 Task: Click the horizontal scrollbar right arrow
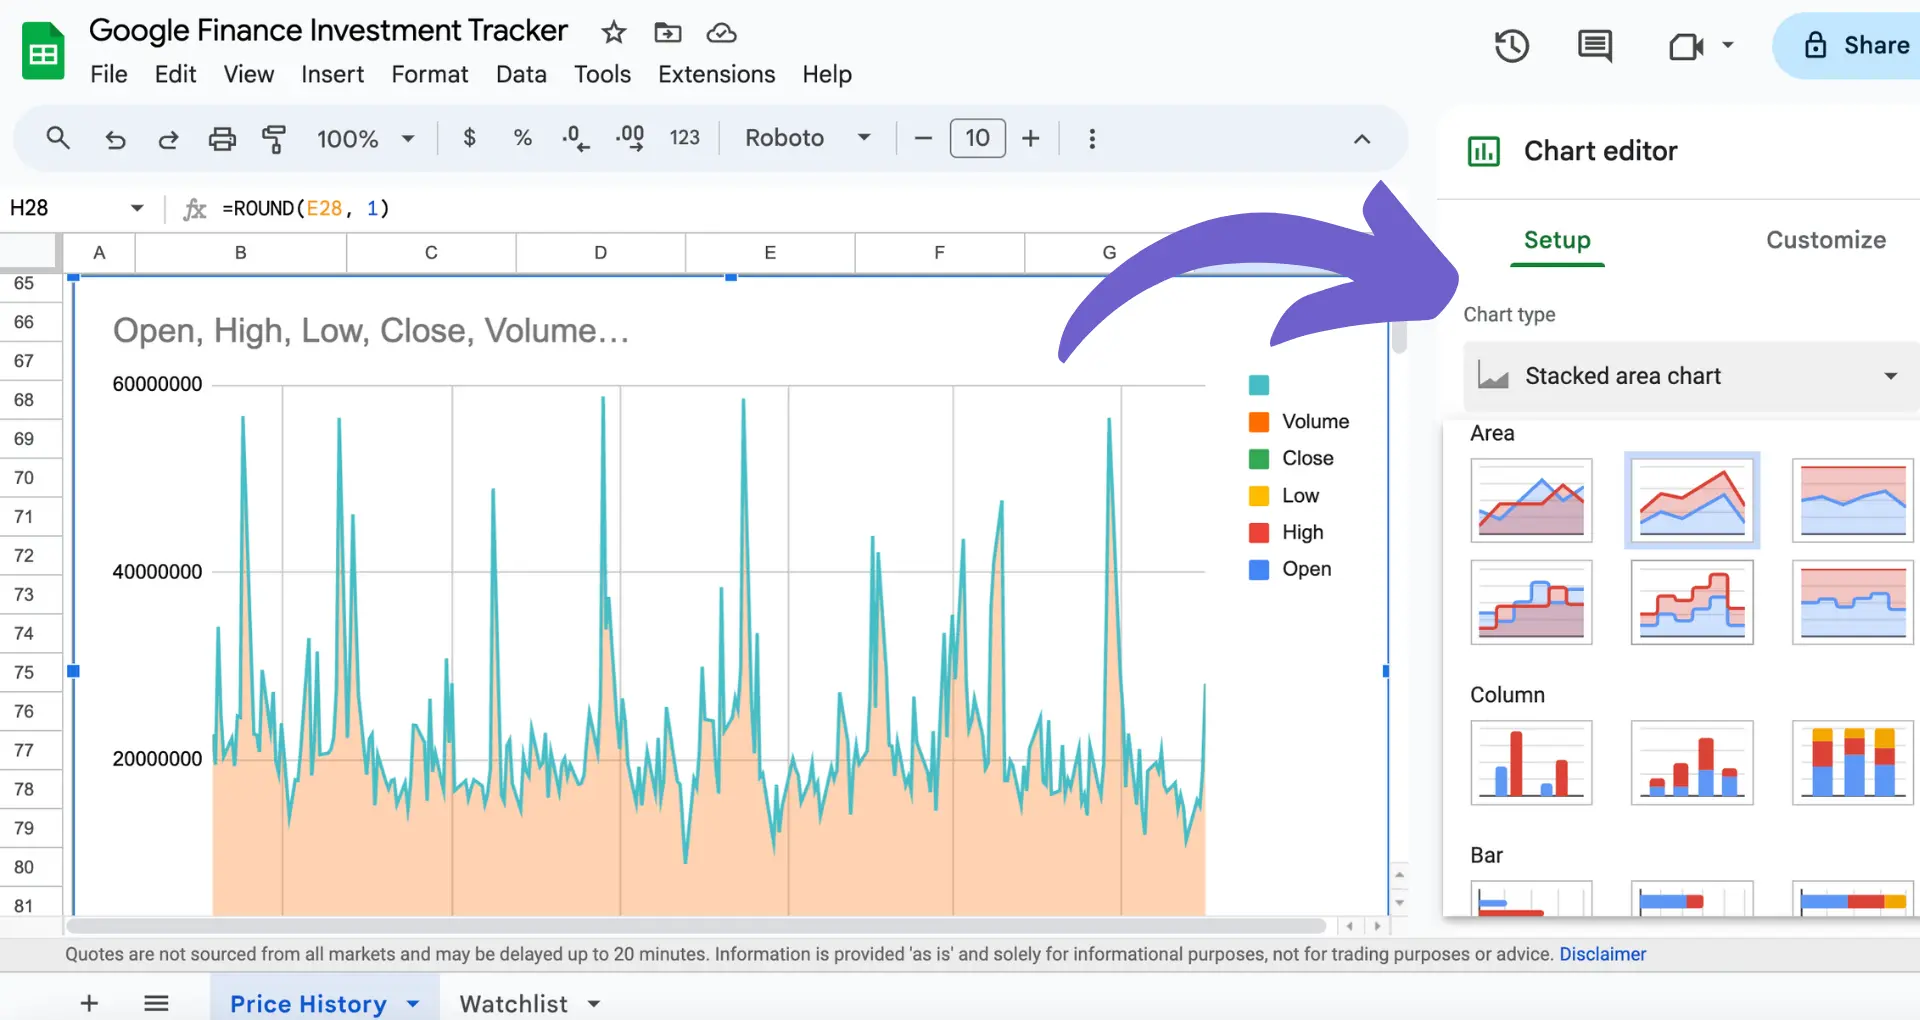[x=1377, y=926]
